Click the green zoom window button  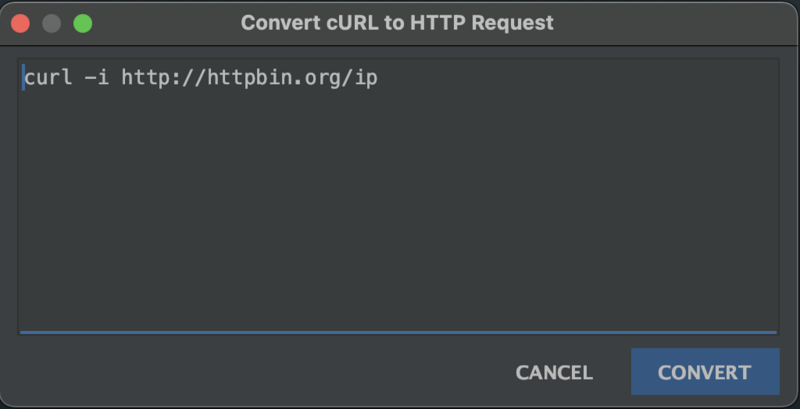[x=83, y=23]
